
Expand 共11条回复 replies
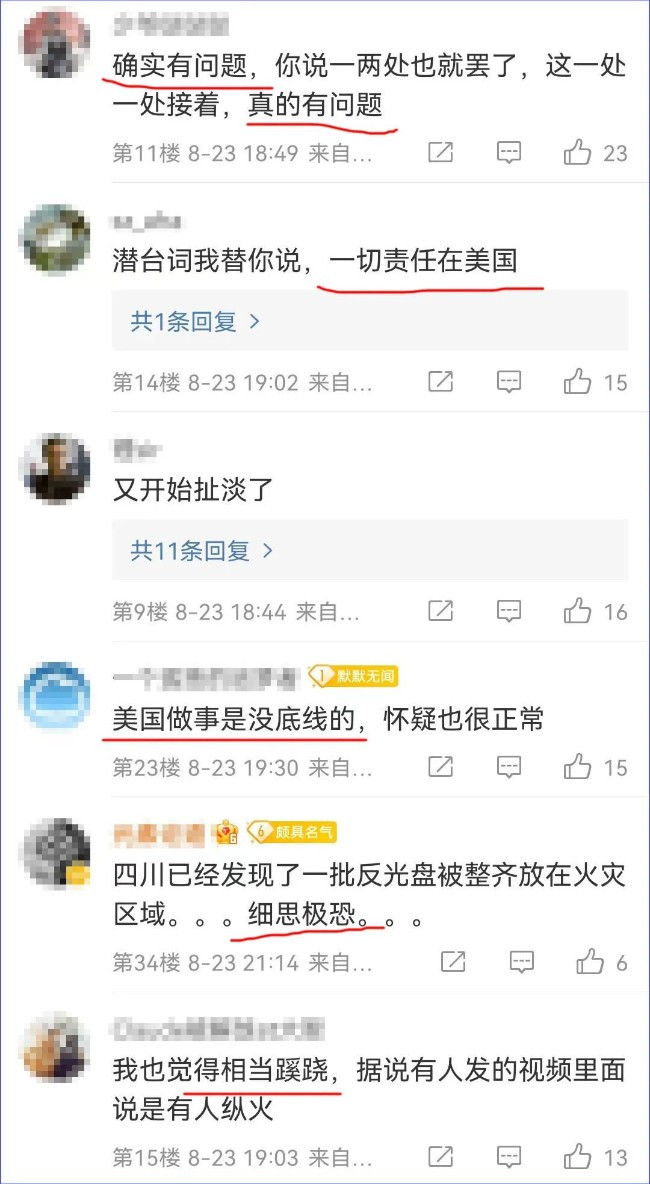[202, 550]
